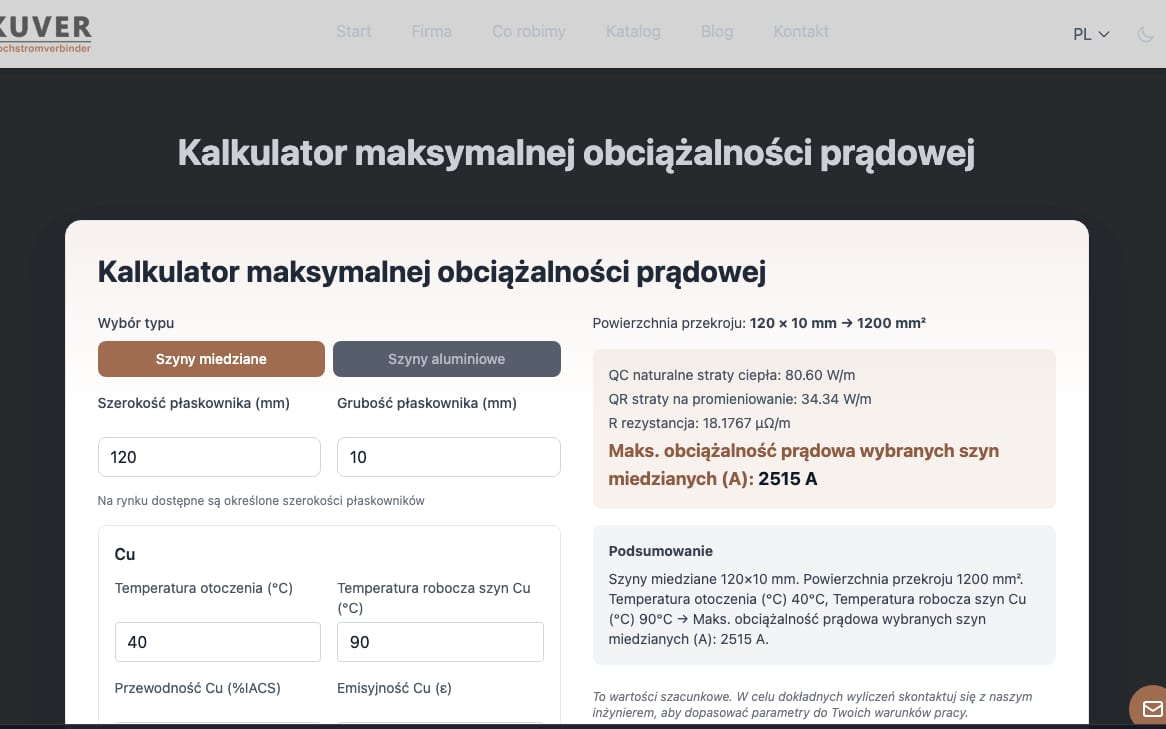Open the Katalog menu item
1166x729 pixels.
(633, 31)
